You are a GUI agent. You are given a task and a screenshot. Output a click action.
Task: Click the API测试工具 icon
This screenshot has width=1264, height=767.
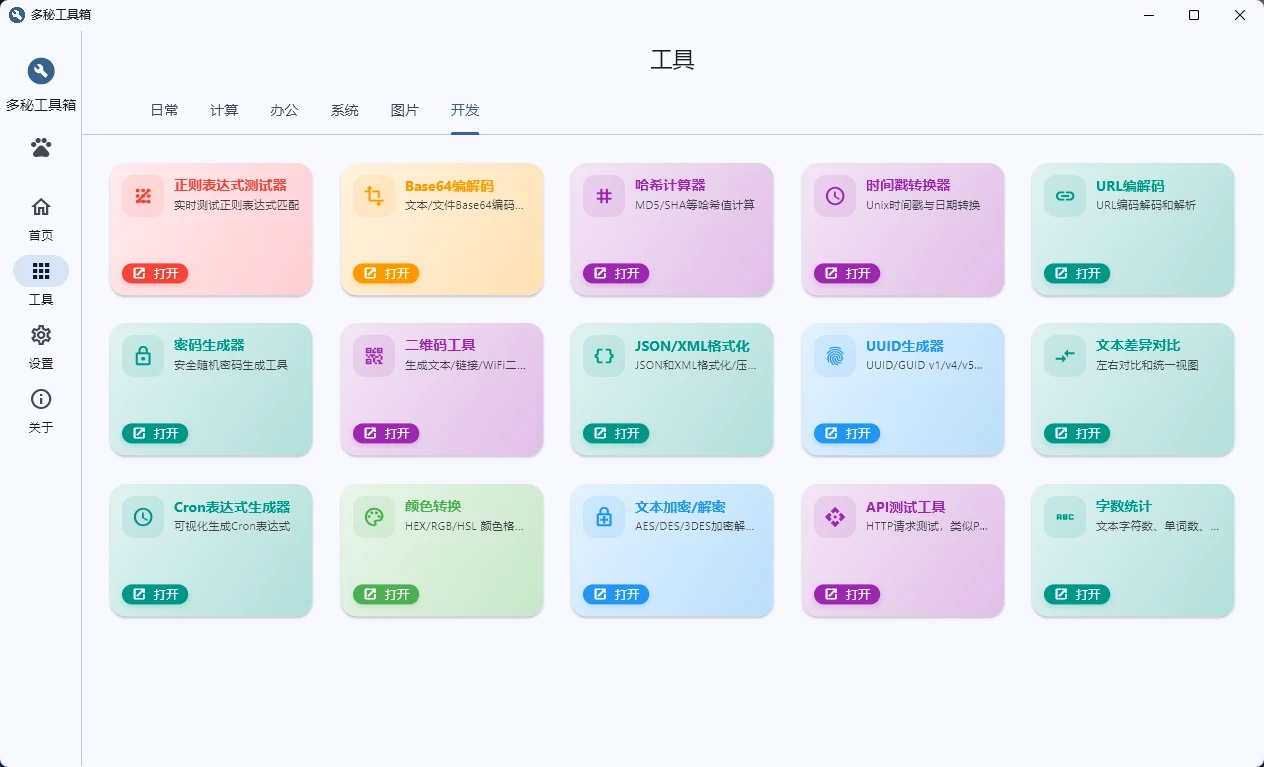tap(834, 517)
